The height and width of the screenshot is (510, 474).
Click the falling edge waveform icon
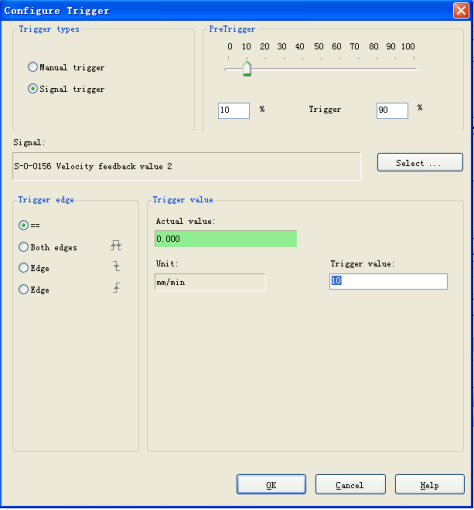116,266
